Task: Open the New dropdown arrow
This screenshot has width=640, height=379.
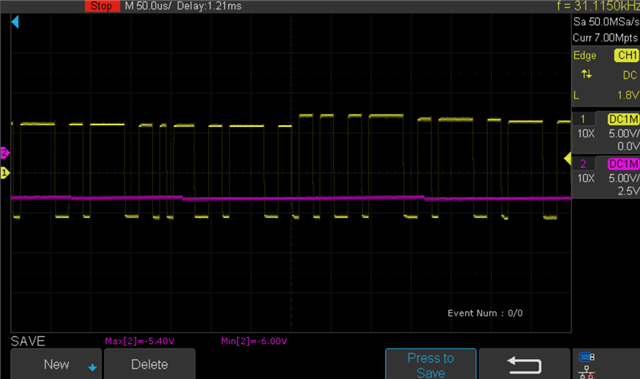Action: (93, 368)
